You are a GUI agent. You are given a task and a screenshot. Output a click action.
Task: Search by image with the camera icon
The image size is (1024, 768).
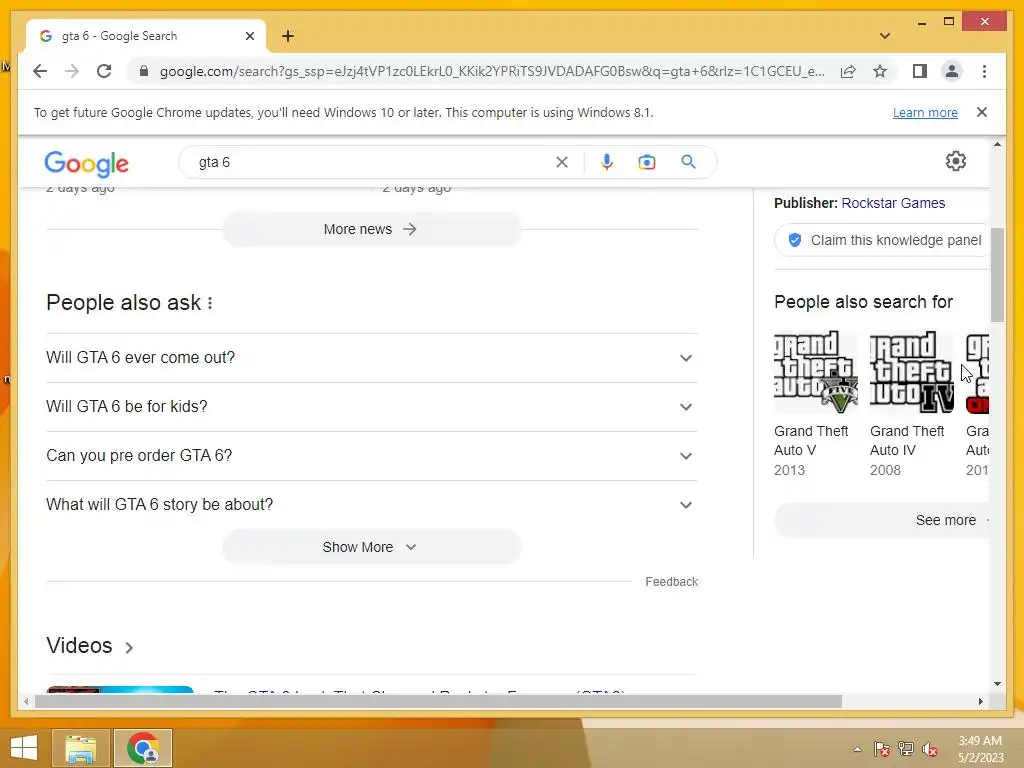pyautogui.click(x=647, y=162)
